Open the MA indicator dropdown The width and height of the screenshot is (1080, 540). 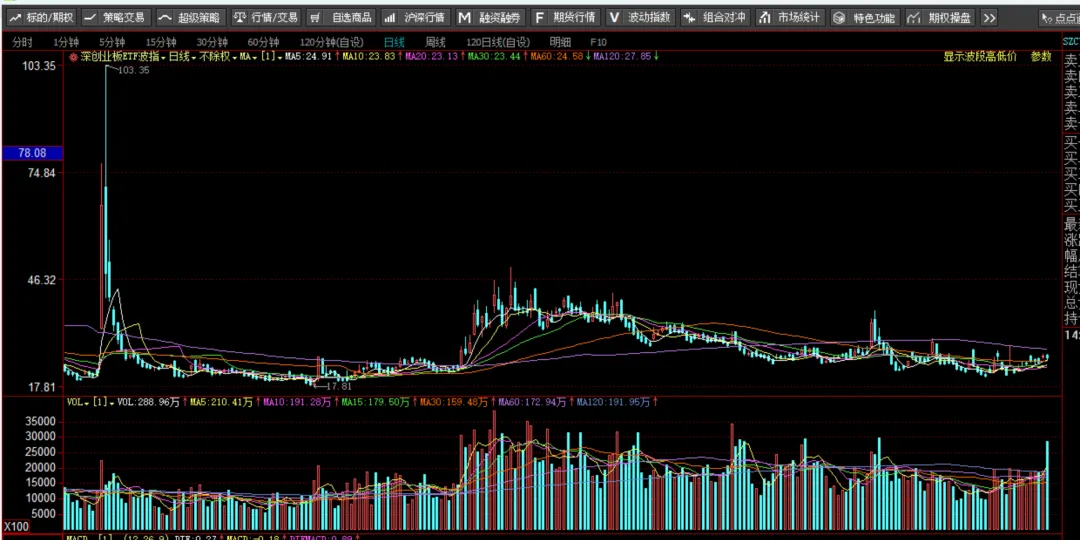(x=248, y=56)
